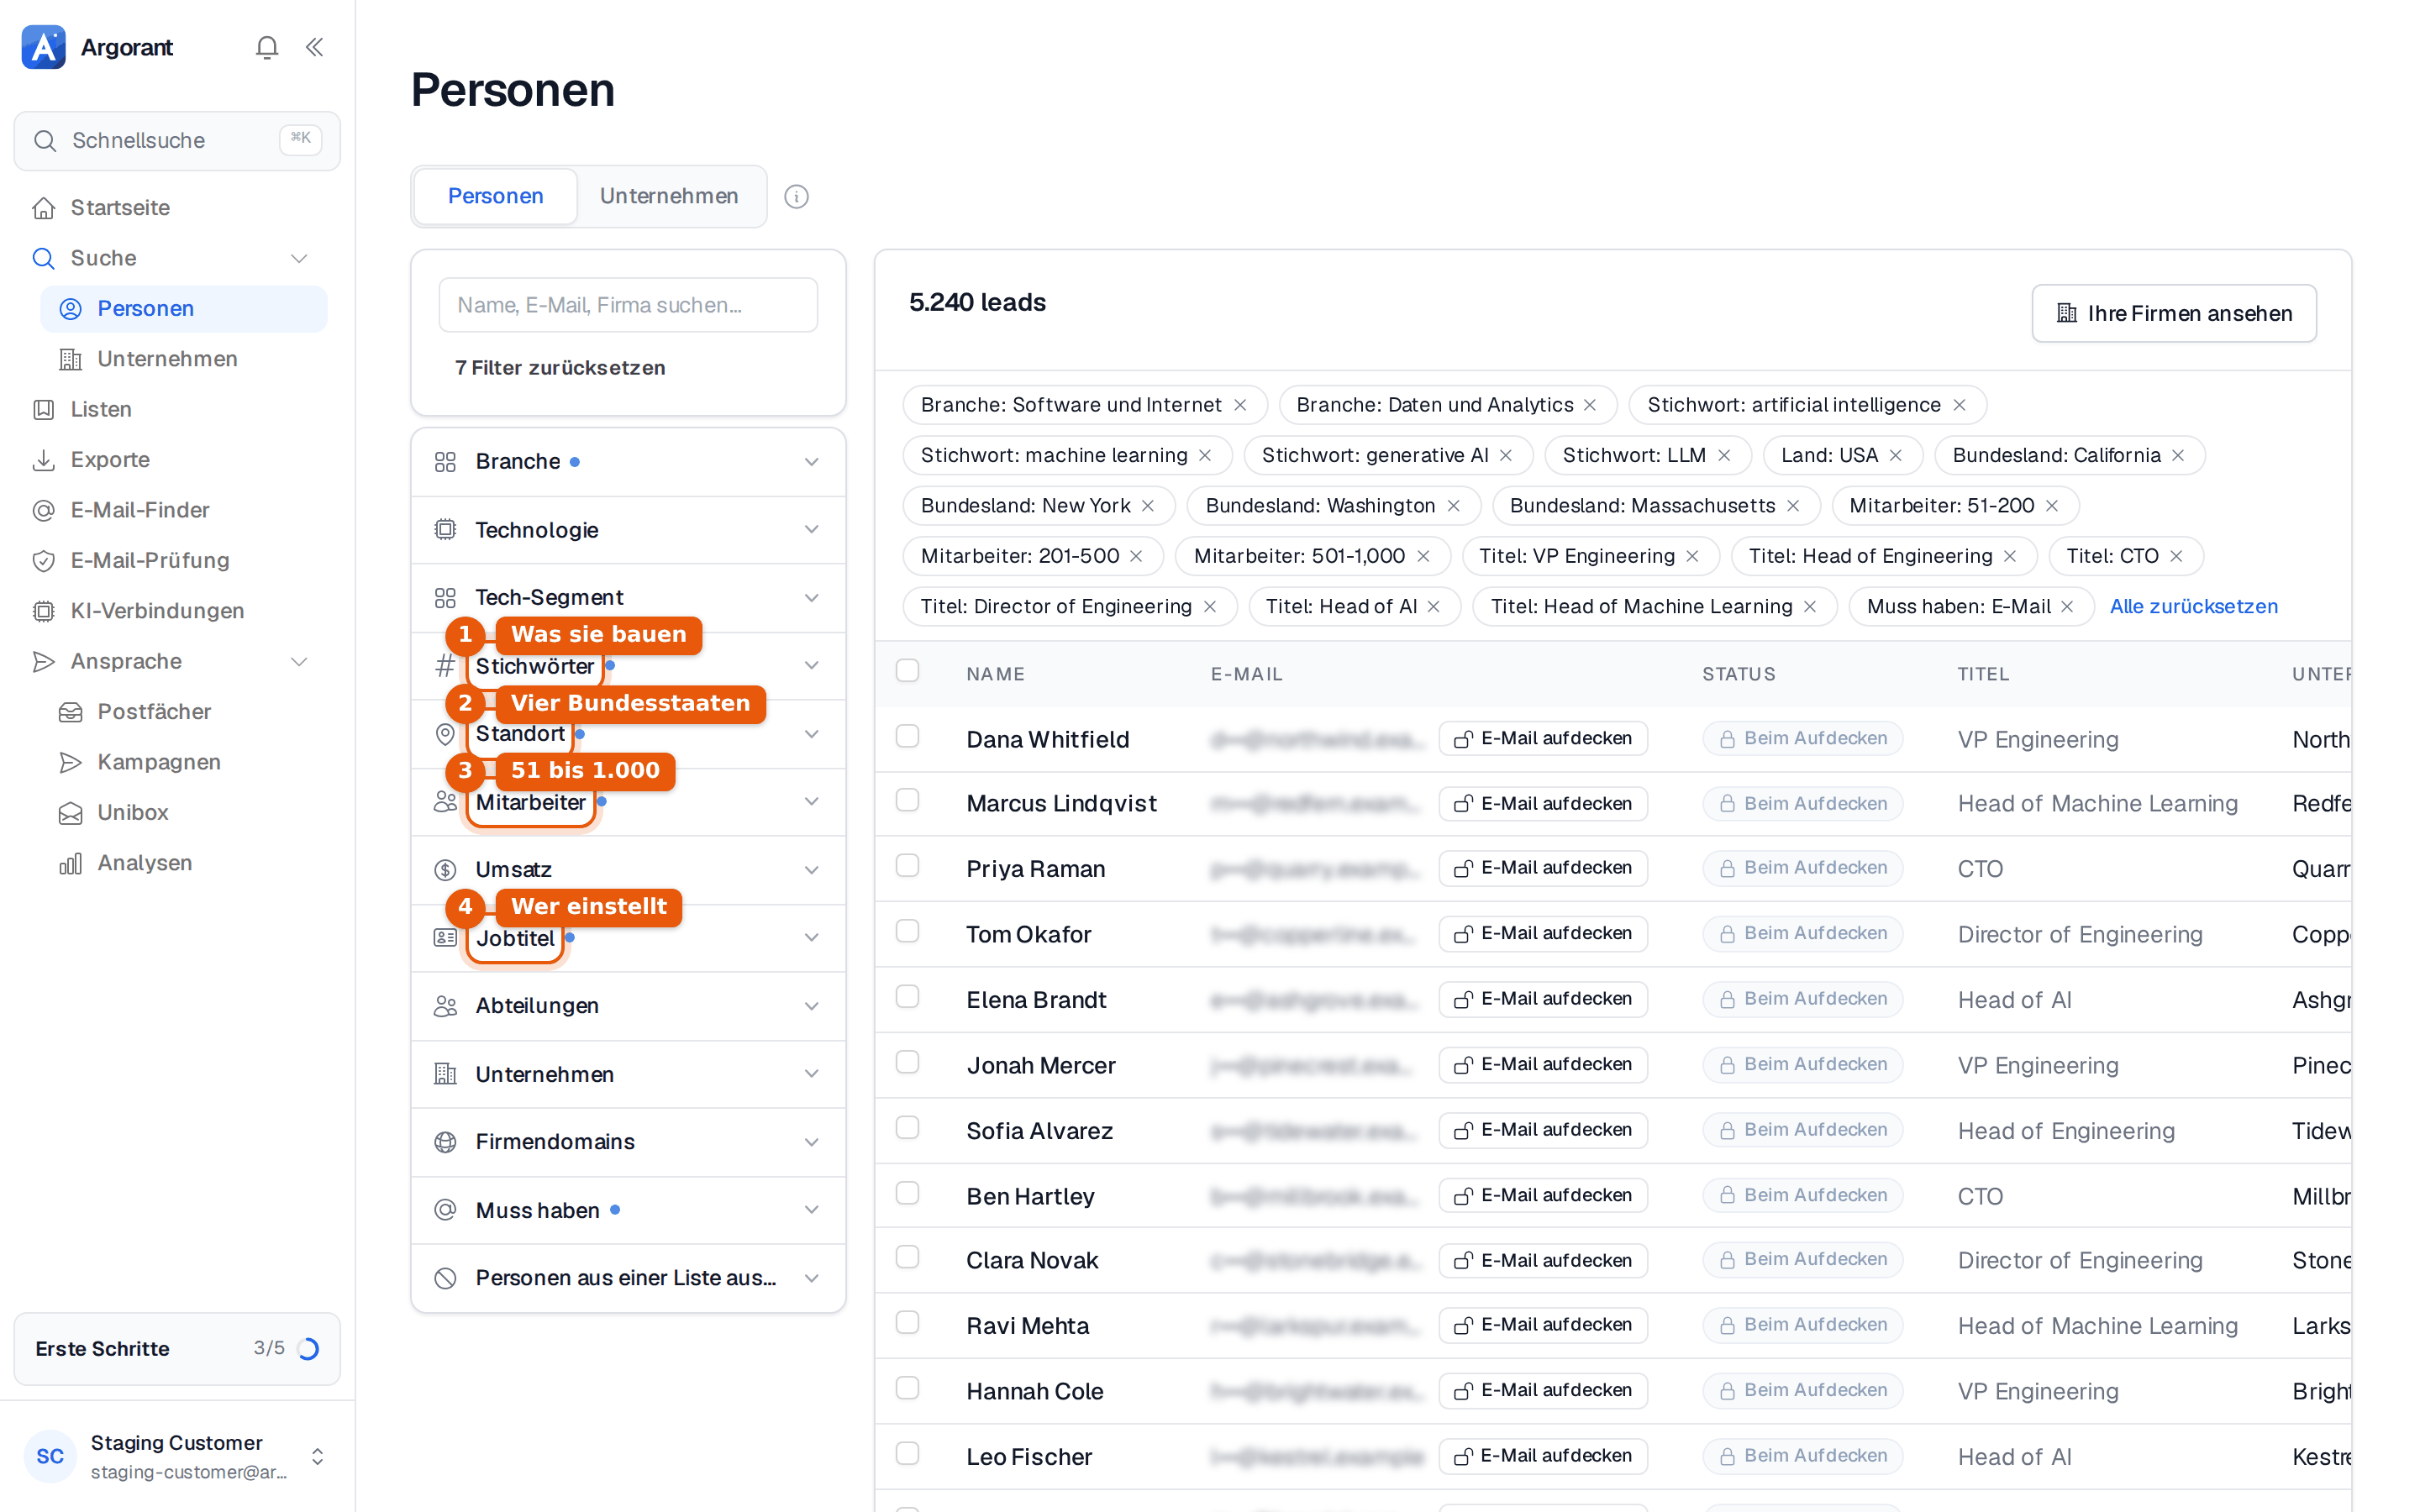Screen dimensions: 2420x1512
Task: Remove the 'Titel: CTO' filter chip
Action: (x=2176, y=556)
